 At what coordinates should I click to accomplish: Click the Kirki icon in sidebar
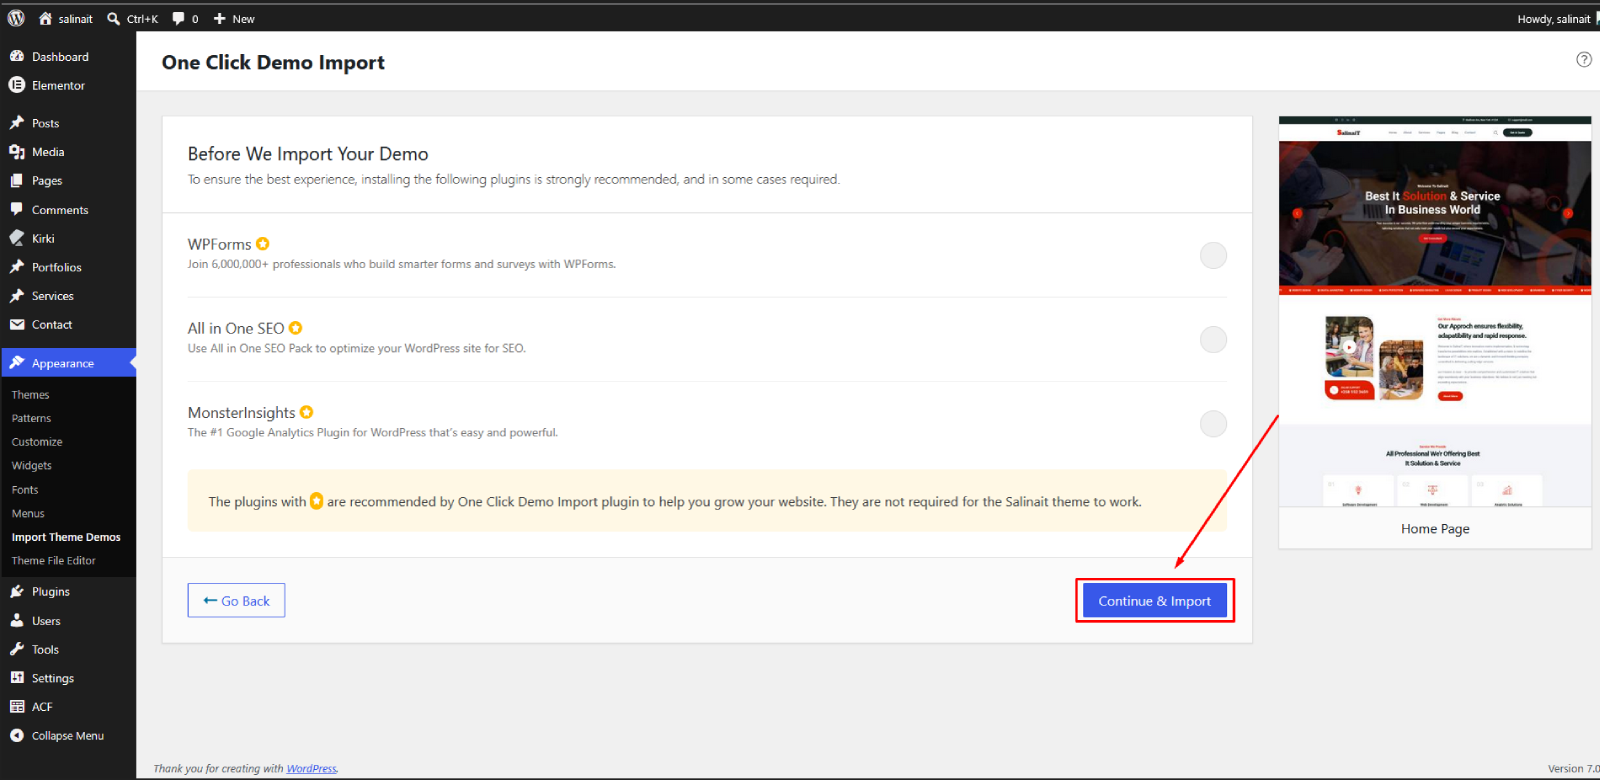tap(17, 238)
